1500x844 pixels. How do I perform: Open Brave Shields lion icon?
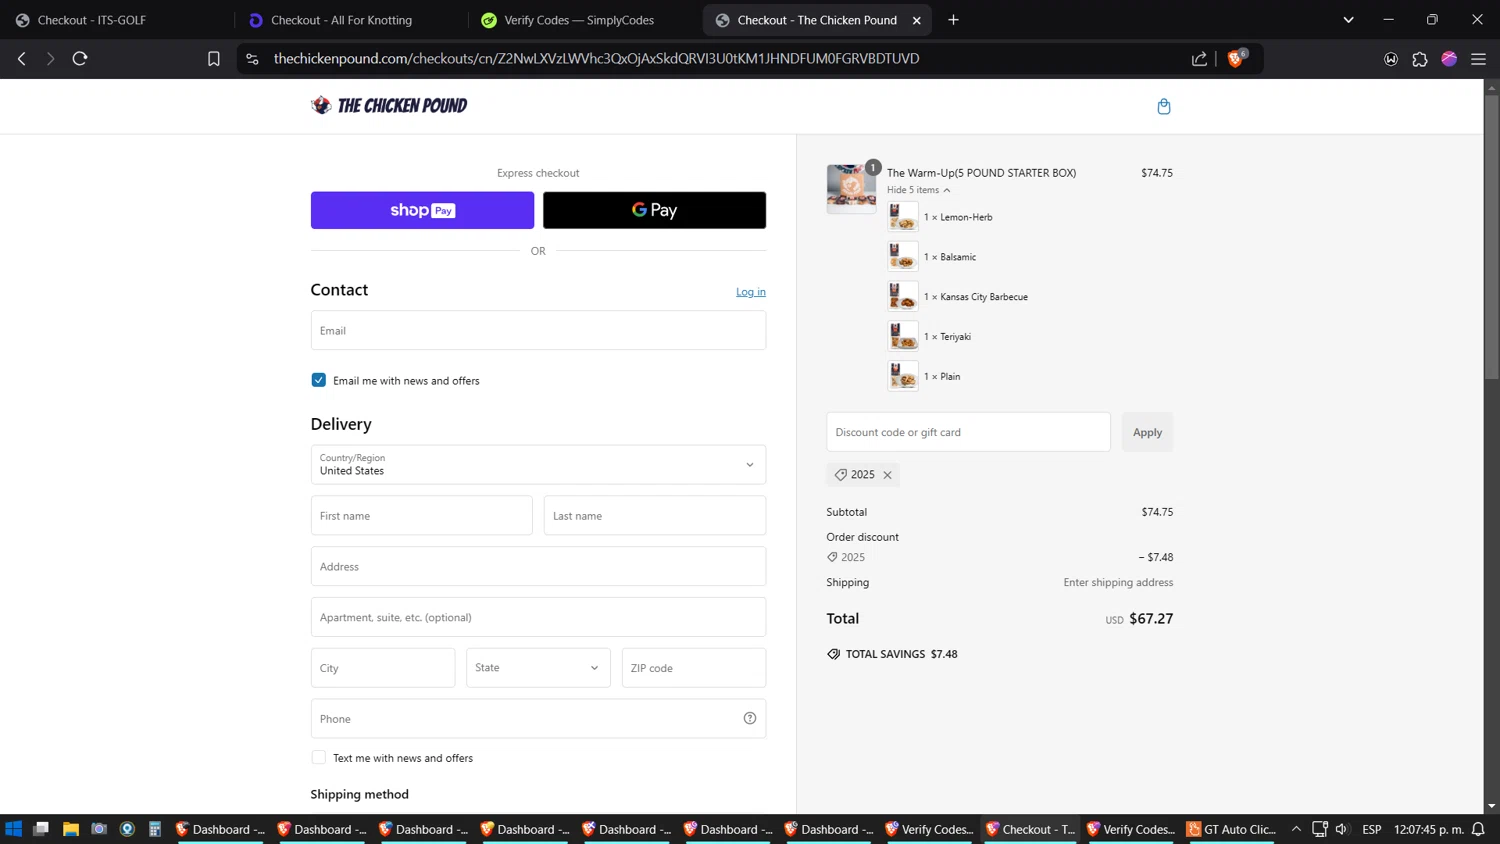pyautogui.click(x=1236, y=58)
